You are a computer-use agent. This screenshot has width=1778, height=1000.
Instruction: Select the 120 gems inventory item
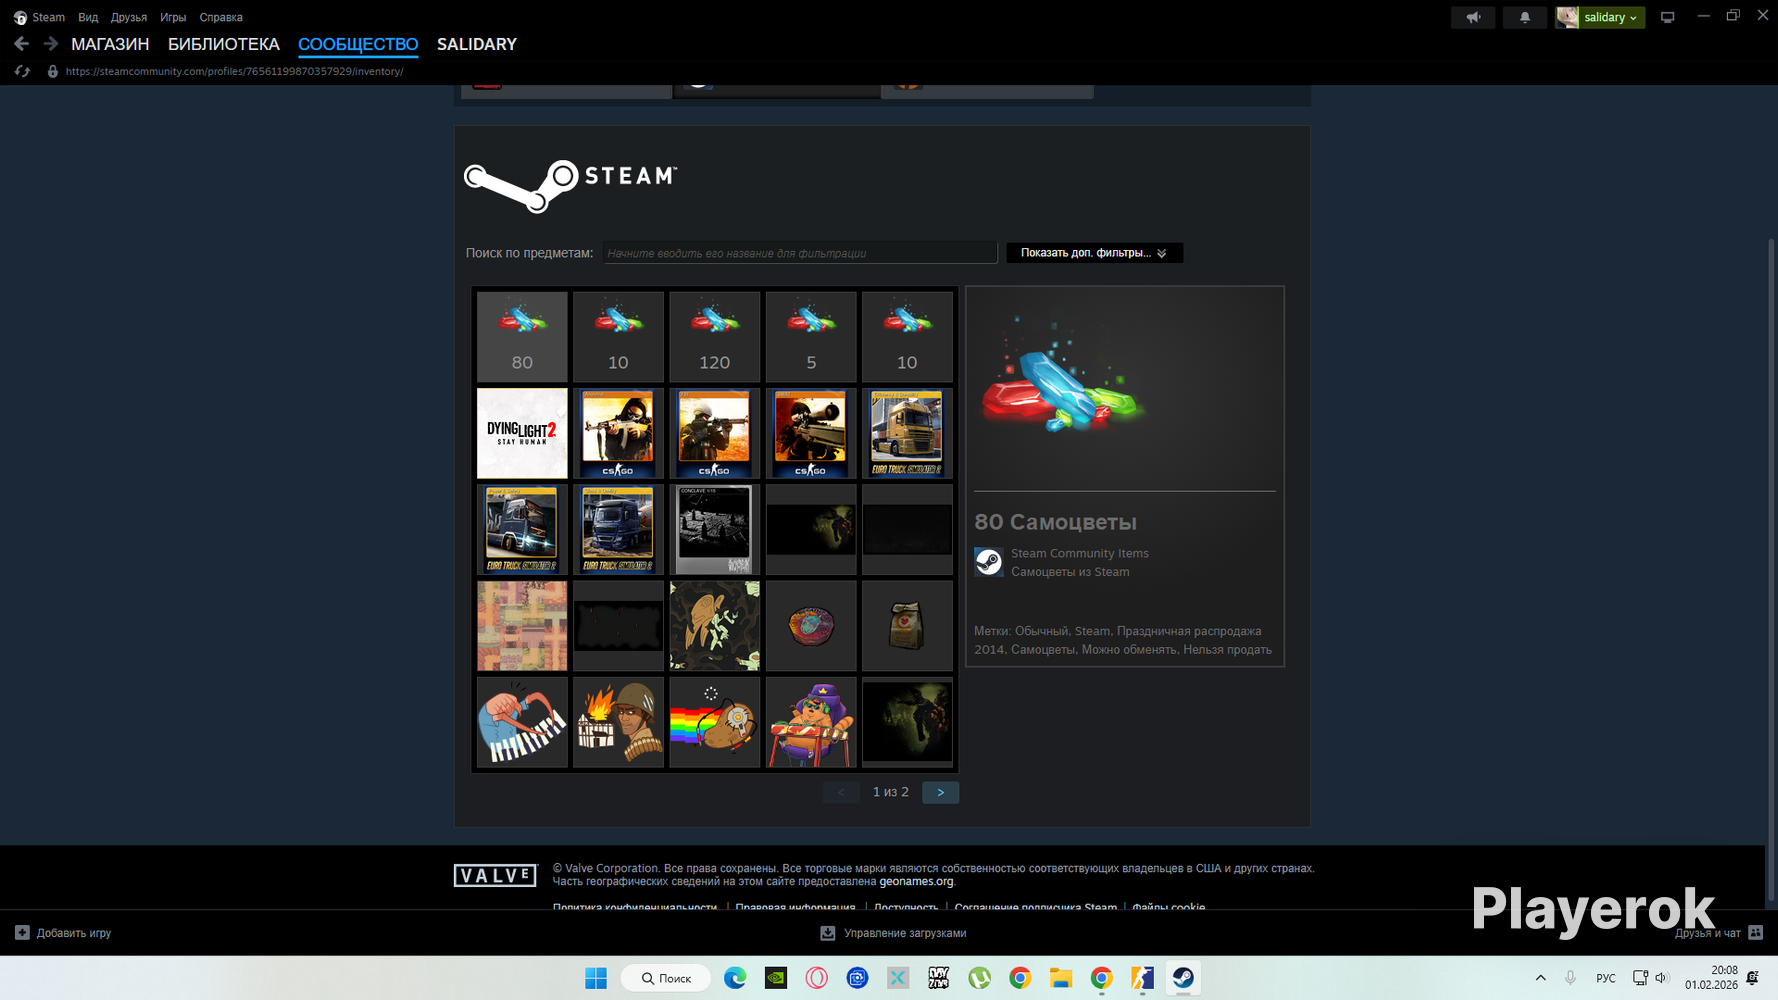tap(714, 337)
